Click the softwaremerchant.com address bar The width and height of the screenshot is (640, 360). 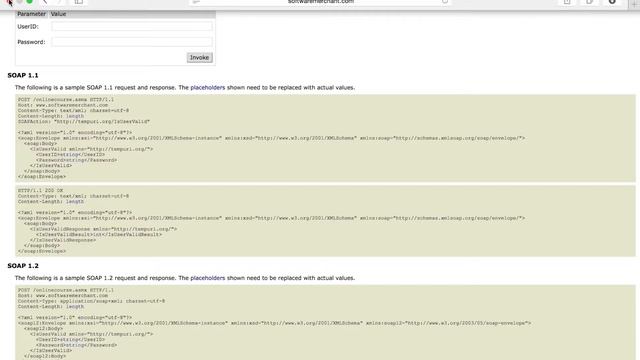pyautogui.click(x=321, y=2)
